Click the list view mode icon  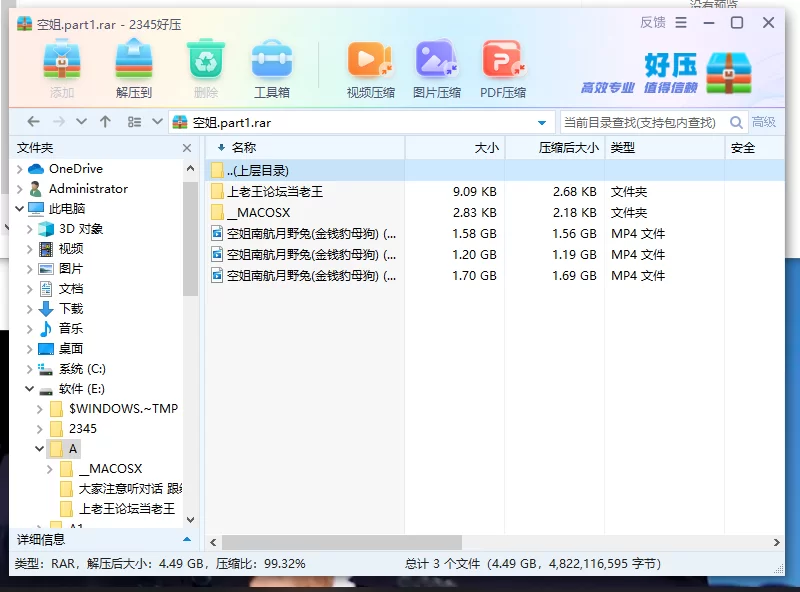click(x=134, y=121)
